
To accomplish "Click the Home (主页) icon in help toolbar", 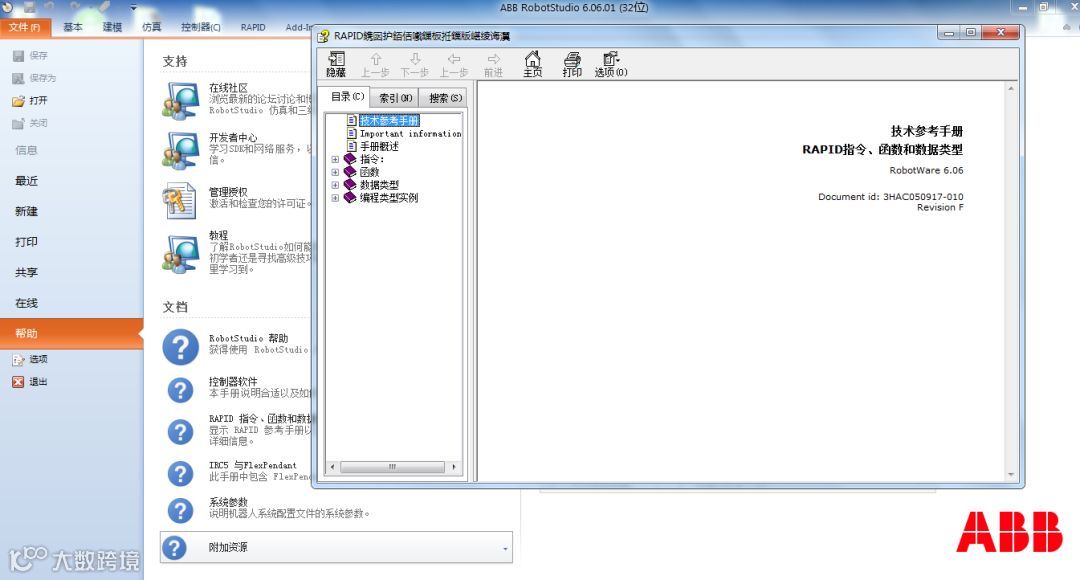I will [532, 64].
